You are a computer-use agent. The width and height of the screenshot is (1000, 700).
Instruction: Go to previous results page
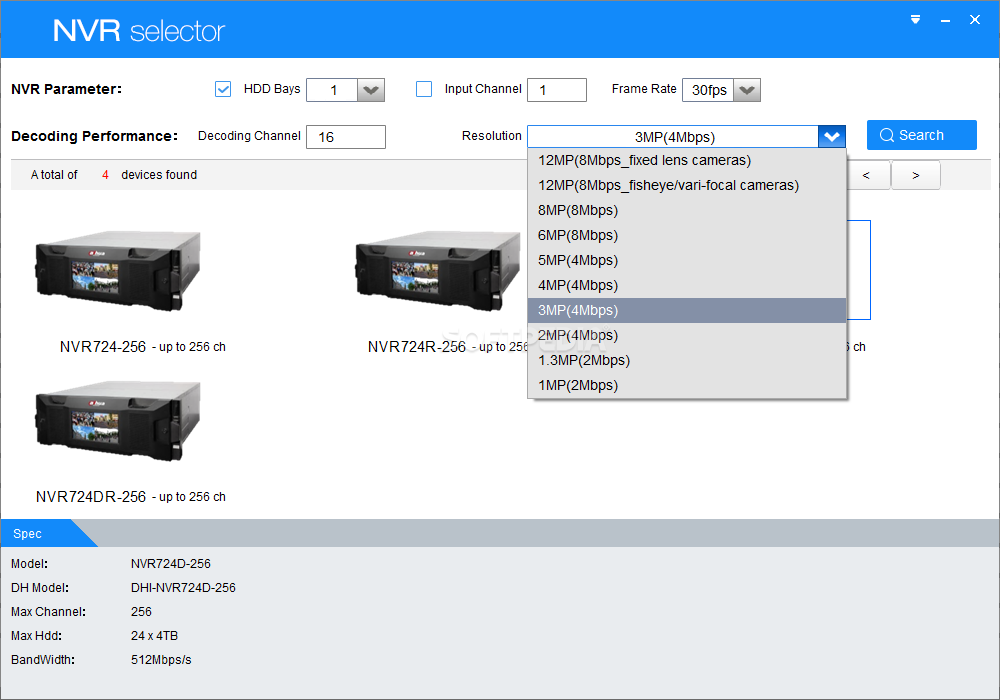tap(867, 175)
